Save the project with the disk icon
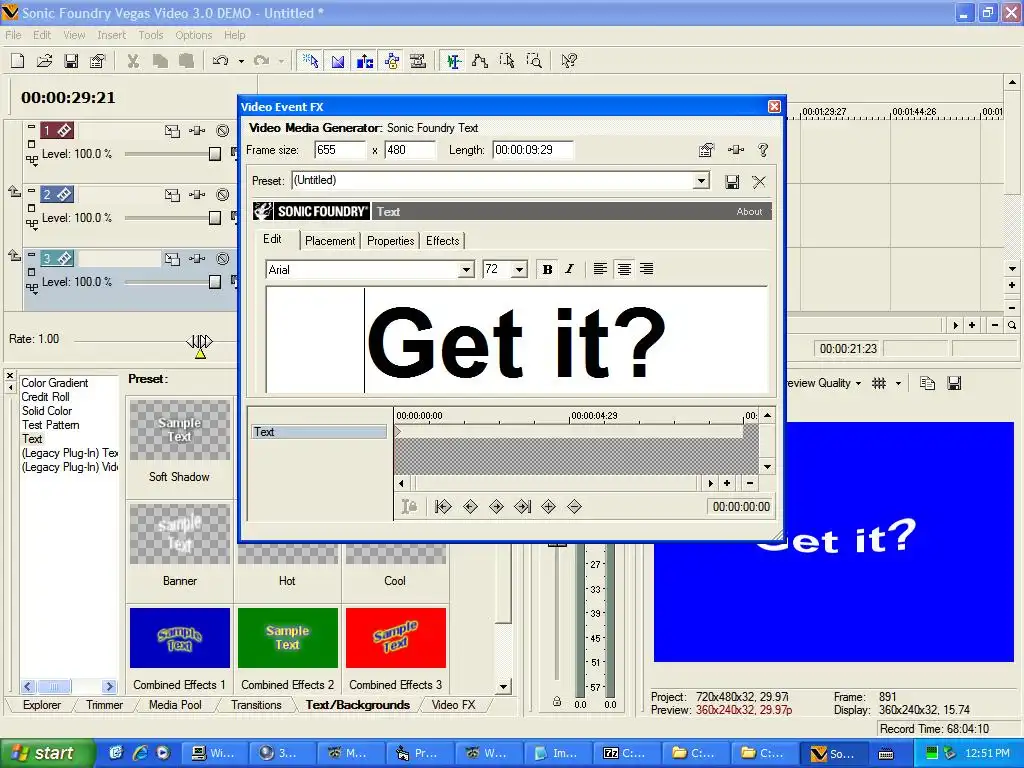The image size is (1024, 768). click(71, 61)
